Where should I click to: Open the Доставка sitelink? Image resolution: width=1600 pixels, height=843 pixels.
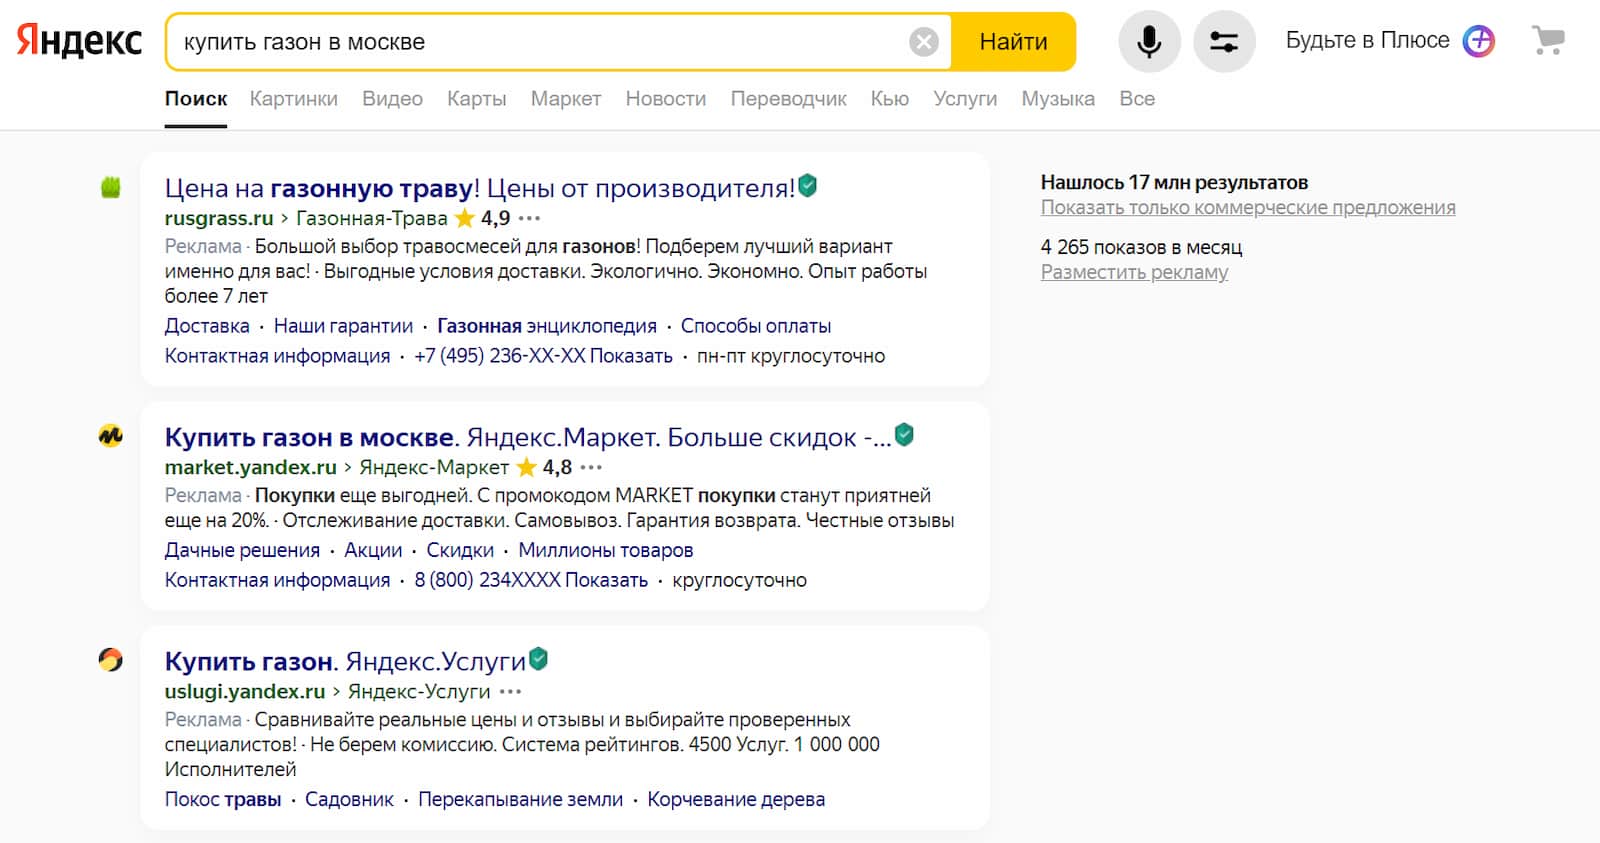207,326
